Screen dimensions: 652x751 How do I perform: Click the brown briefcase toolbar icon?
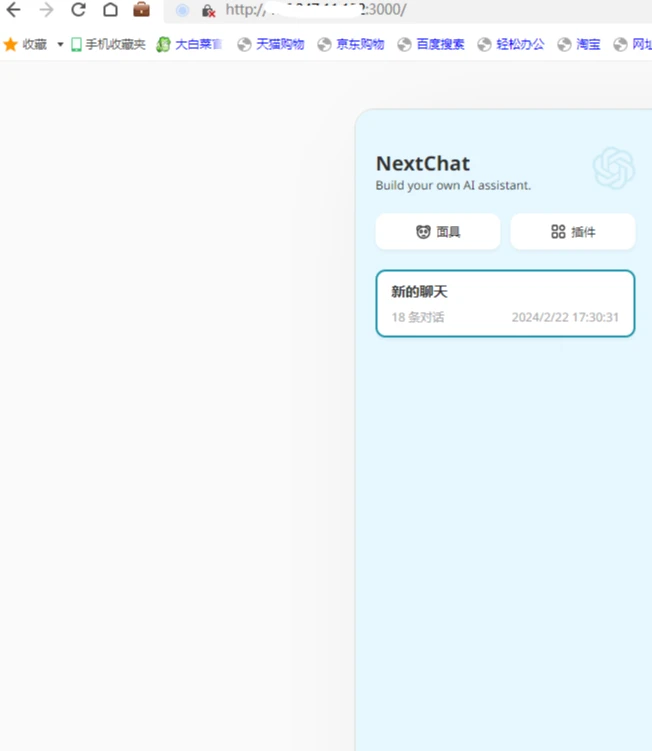pos(141,10)
